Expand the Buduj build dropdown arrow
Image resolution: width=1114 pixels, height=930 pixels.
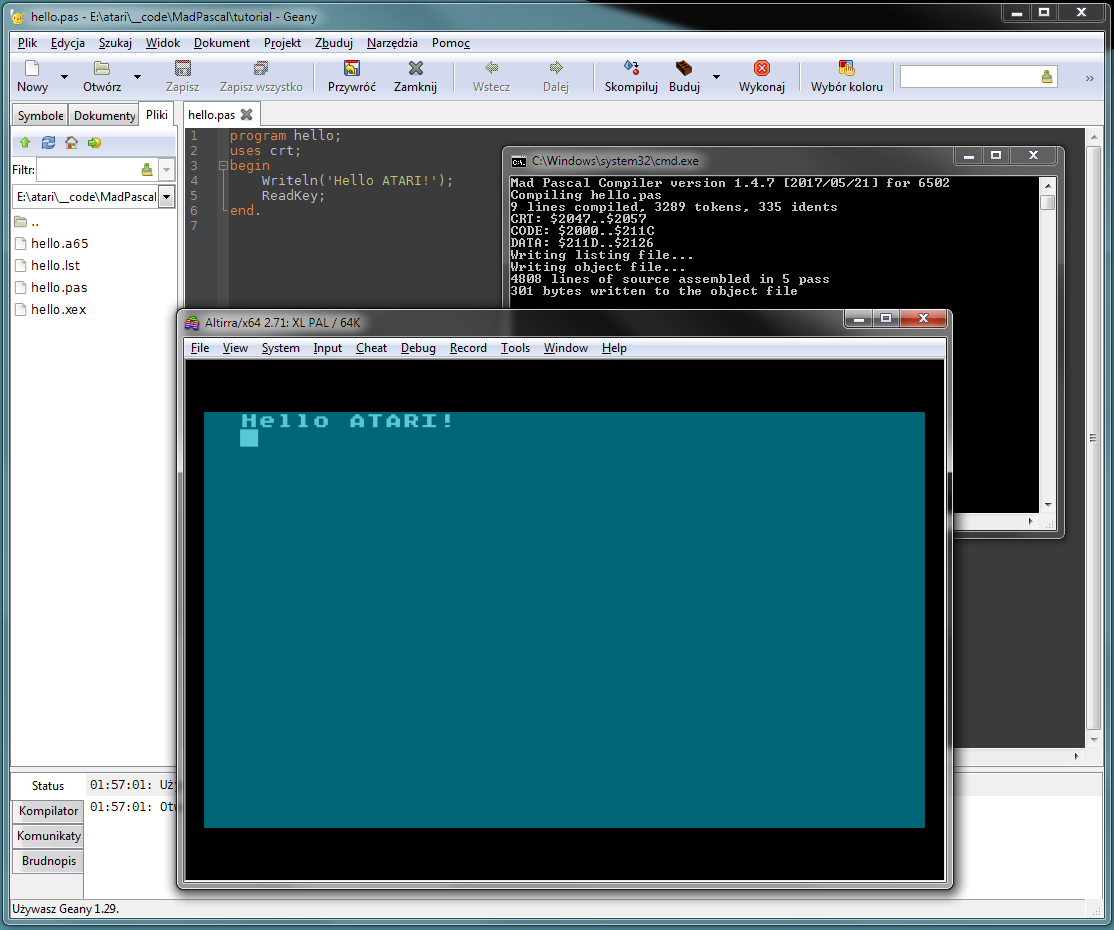pos(716,77)
